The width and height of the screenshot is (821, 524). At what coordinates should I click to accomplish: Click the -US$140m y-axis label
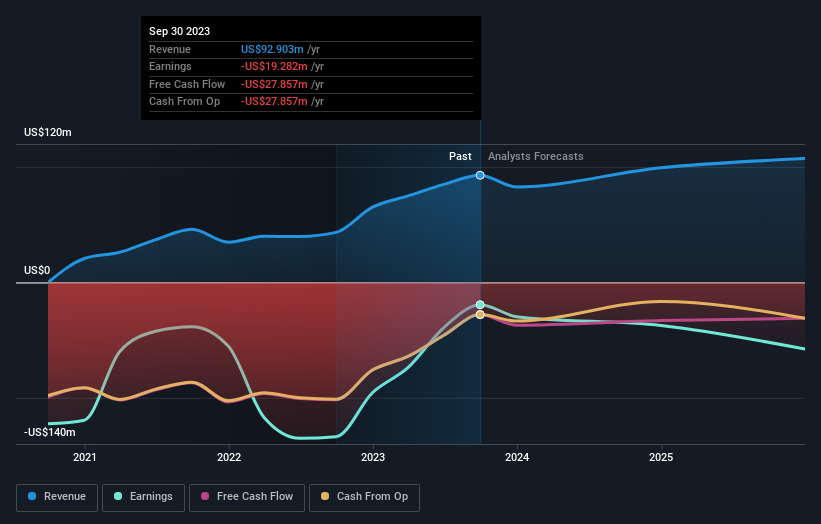tap(50, 432)
